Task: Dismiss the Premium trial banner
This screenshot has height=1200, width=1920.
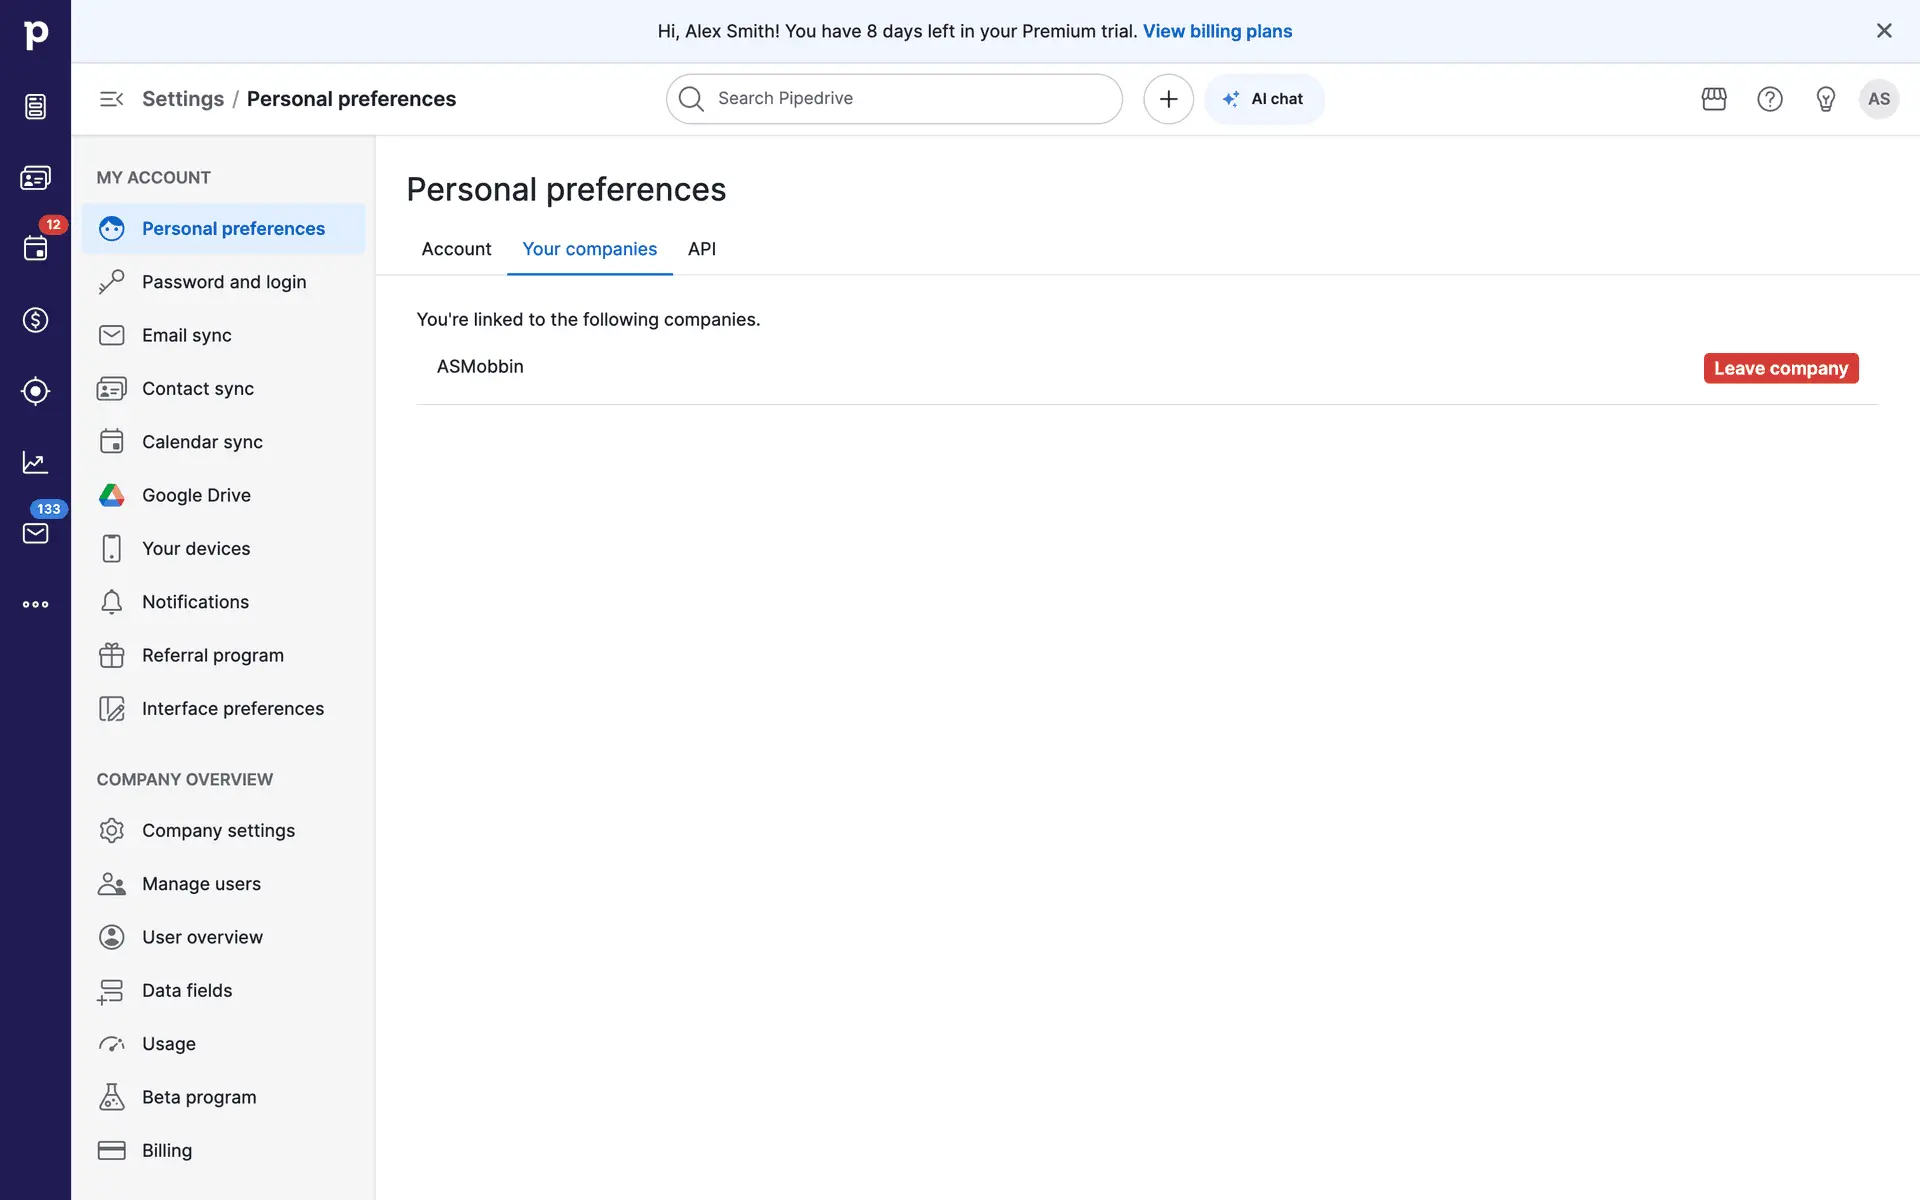Action: click(x=1884, y=31)
